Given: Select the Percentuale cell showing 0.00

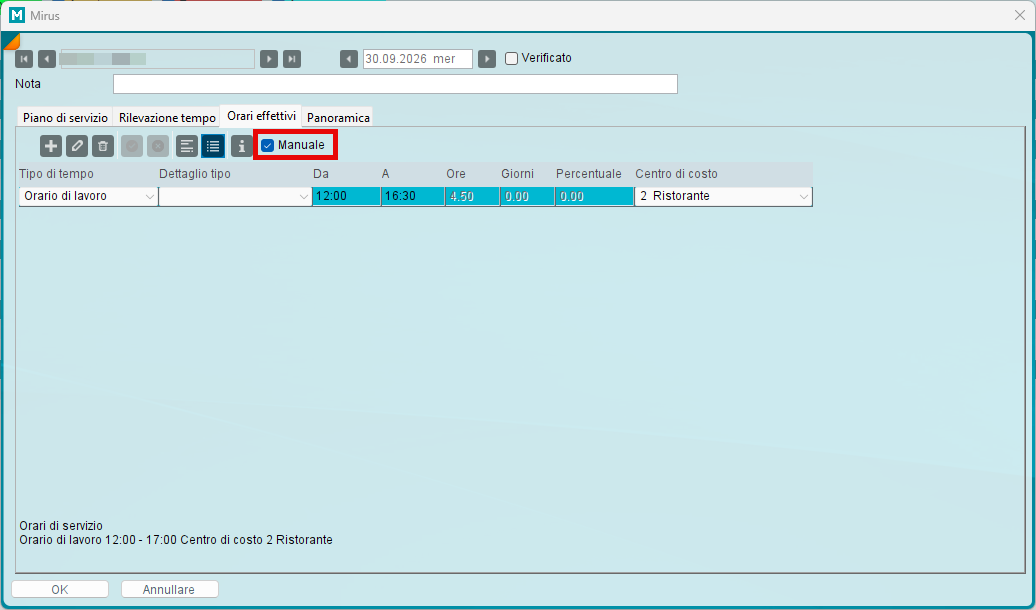Looking at the screenshot, I should coord(595,196).
